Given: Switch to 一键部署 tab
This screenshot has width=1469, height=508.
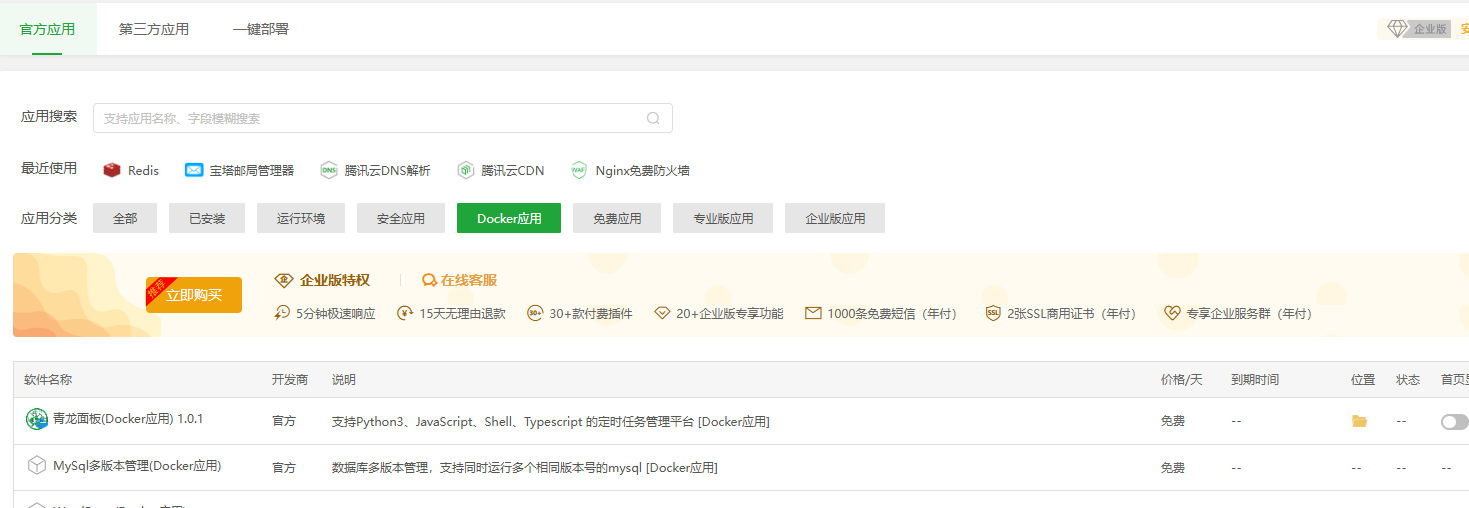Looking at the screenshot, I should pyautogui.click(x=261, y=29).
